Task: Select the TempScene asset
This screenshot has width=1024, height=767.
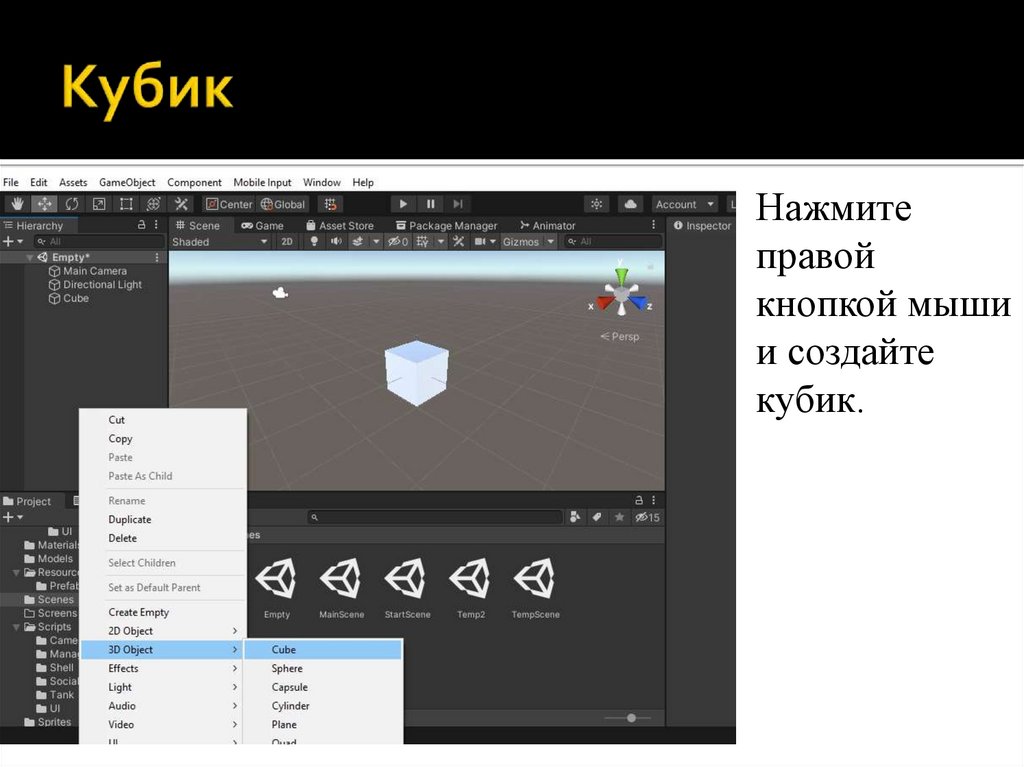Action: 536,588
